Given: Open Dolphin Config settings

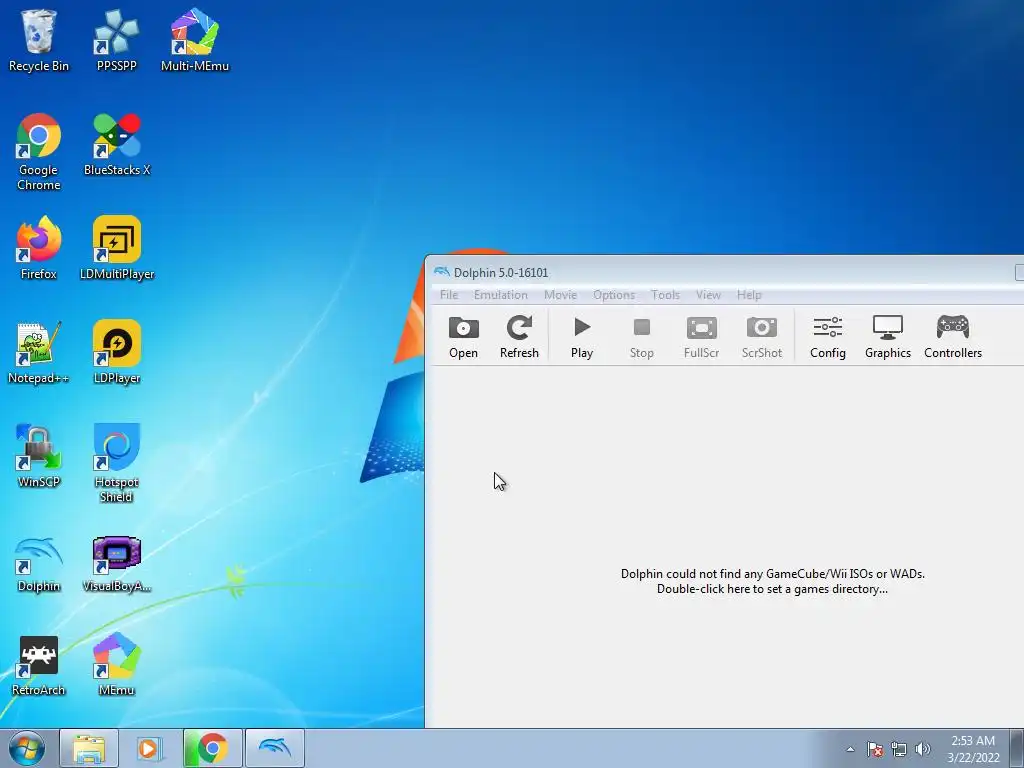Looking at the screenshot, I should [x=827, y=337].
